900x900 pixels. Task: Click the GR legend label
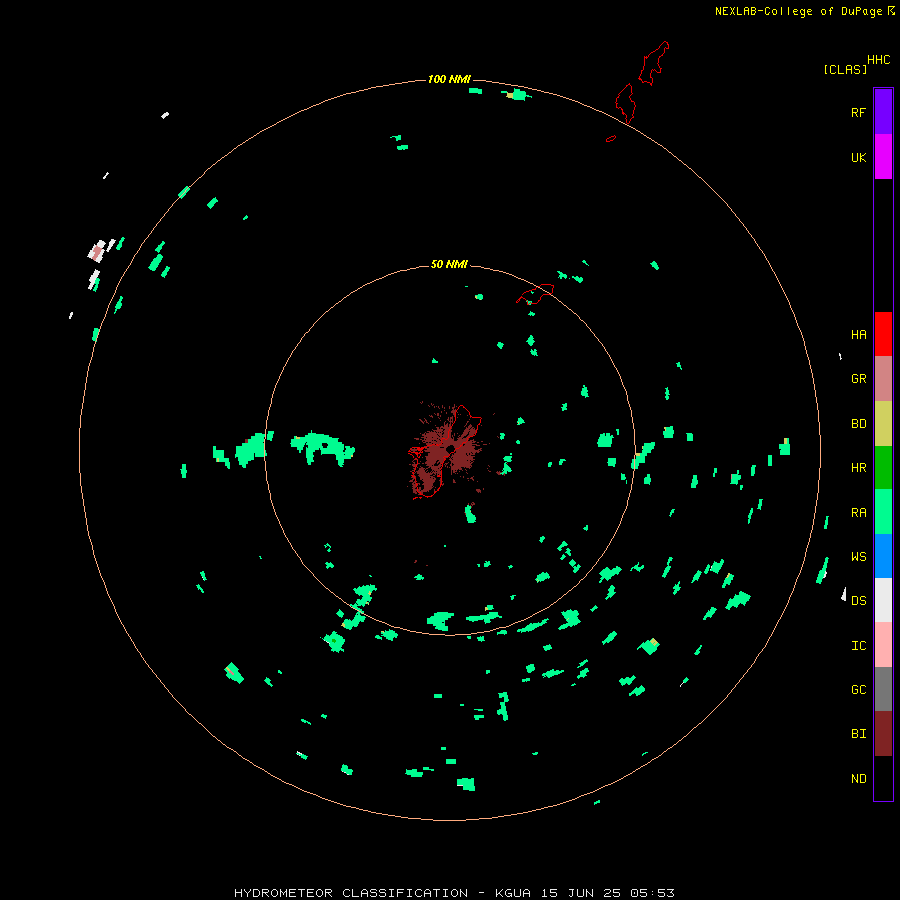click(x=858, y=379)
